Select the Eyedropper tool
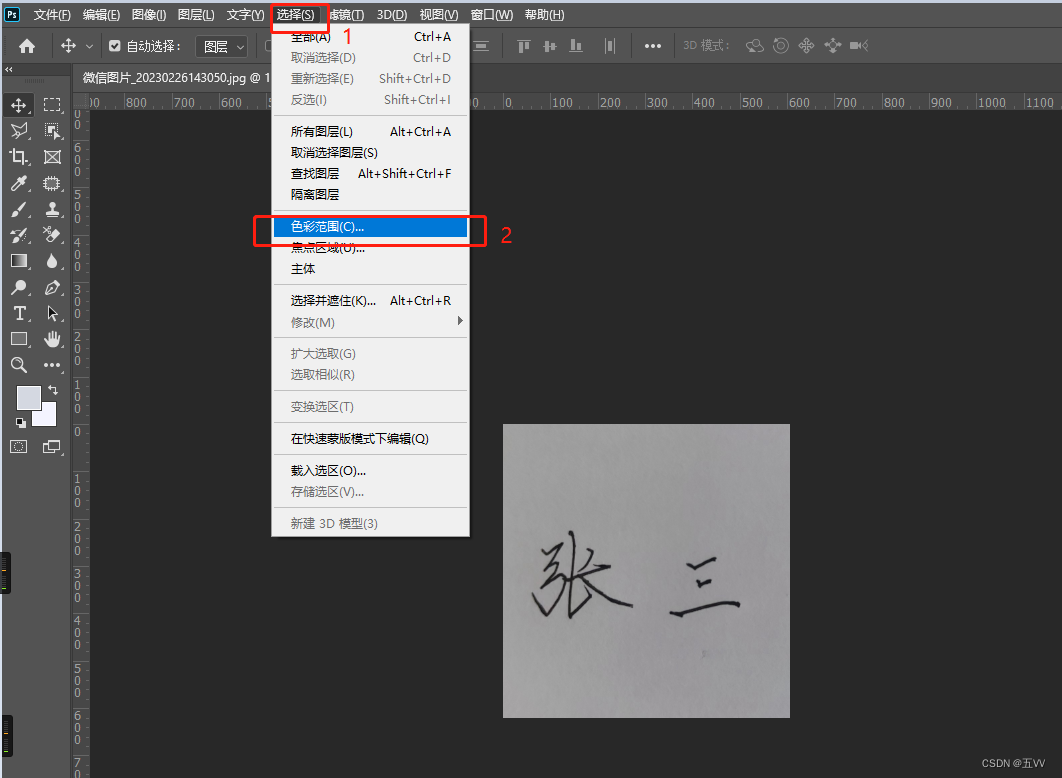 (x=19, y=183)
